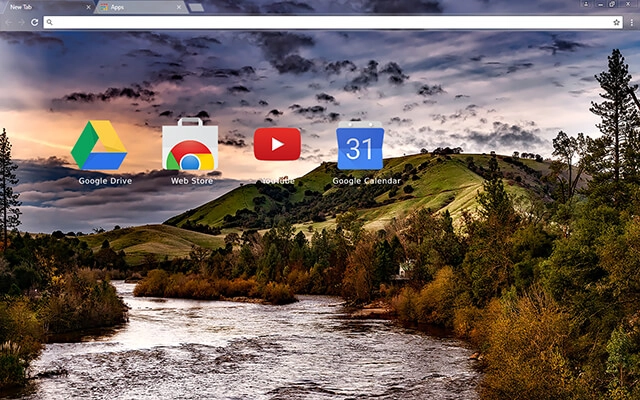640x400 pixels.
Task: Close the New Tab tab
Action: pos(88,7)
